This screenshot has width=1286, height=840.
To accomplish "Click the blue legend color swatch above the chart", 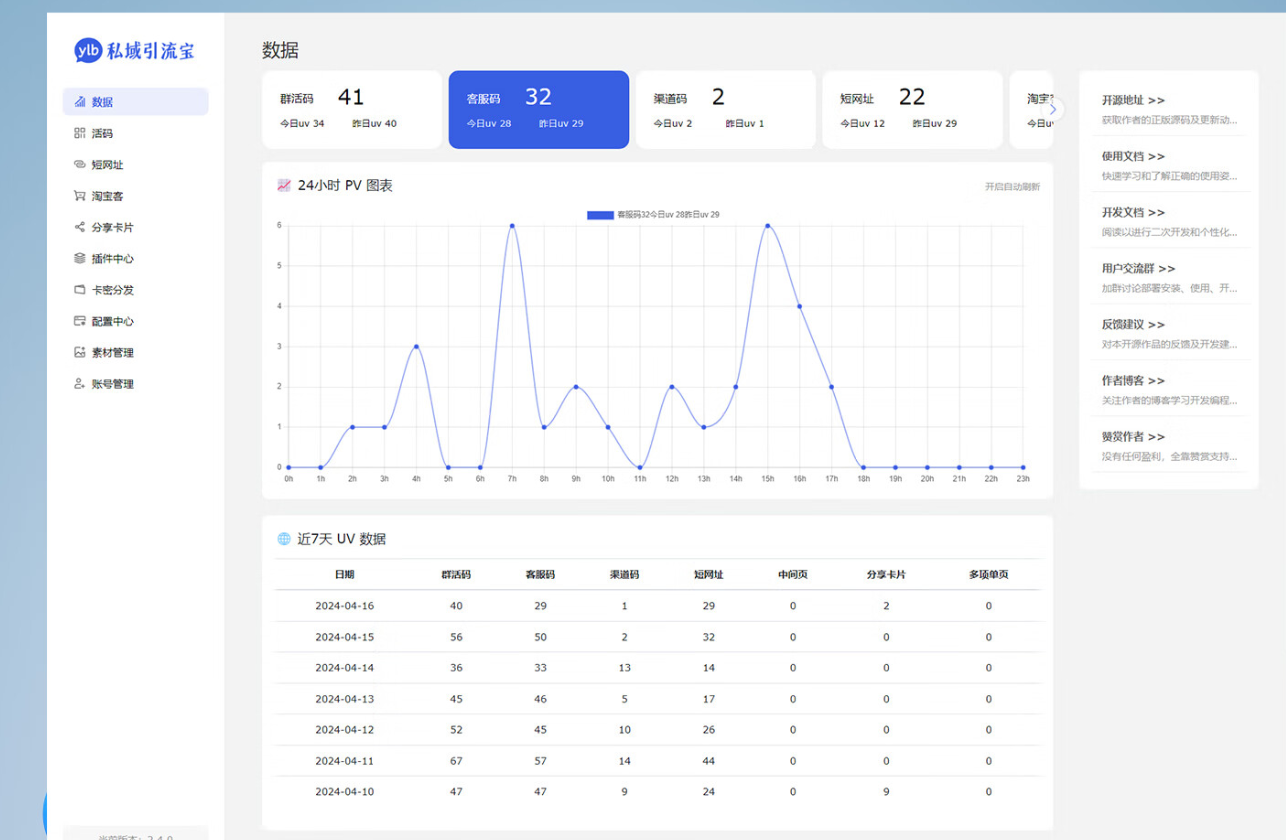I will tap(600, 214).
